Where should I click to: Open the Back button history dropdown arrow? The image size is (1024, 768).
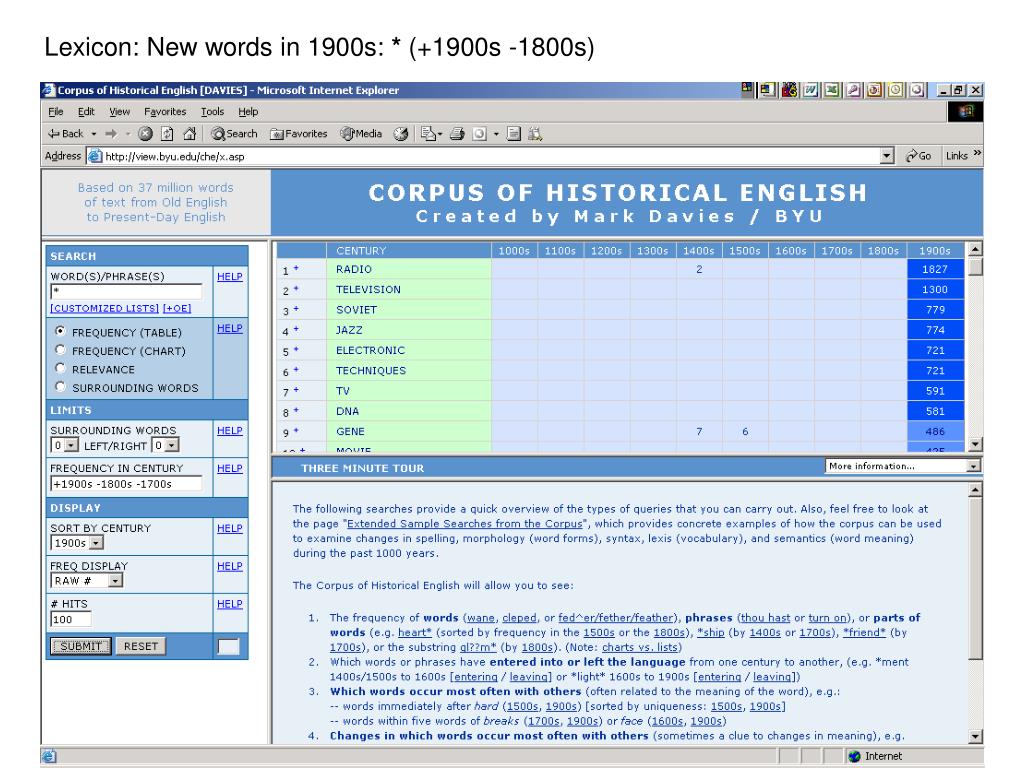pyautogui.click(x=93, y=134)
